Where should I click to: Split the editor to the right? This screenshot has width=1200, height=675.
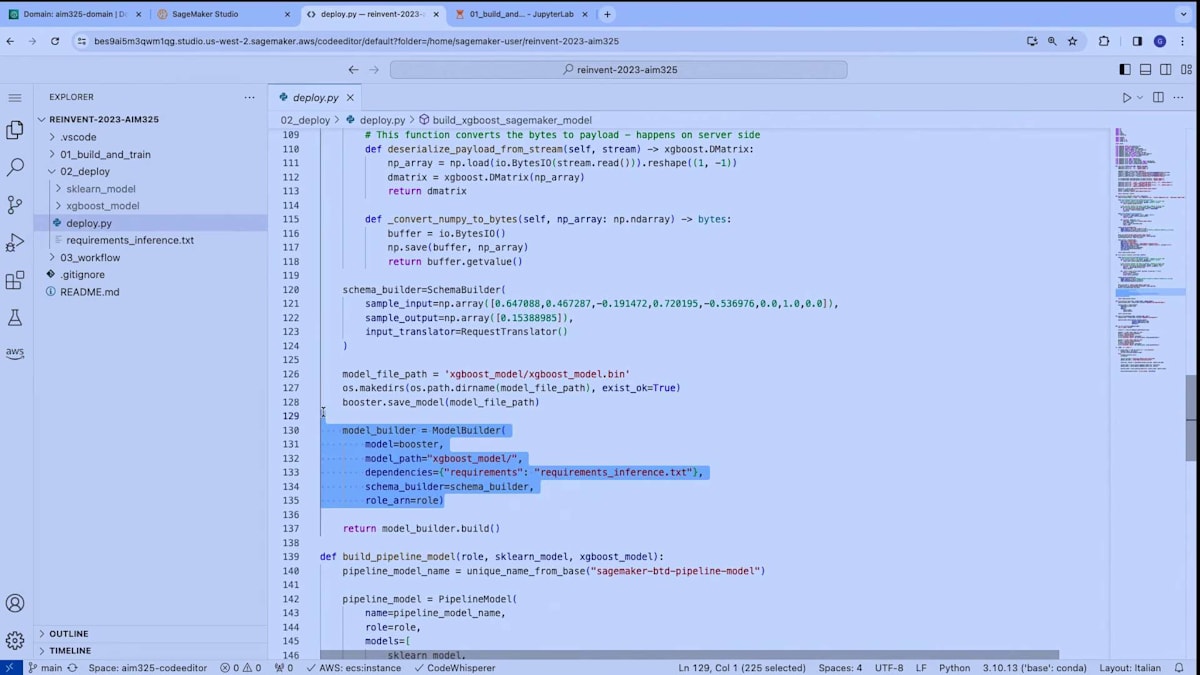pyautogui.click(x=1158, y=97)
